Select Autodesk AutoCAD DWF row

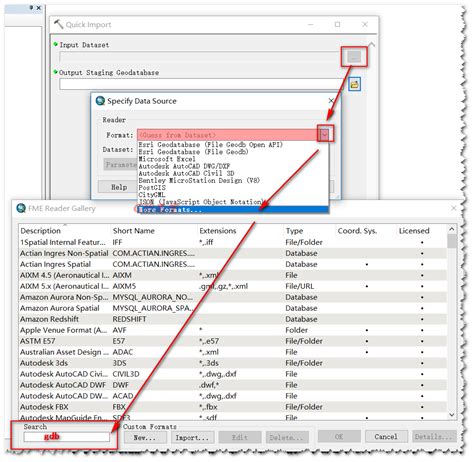click(233, 385)
